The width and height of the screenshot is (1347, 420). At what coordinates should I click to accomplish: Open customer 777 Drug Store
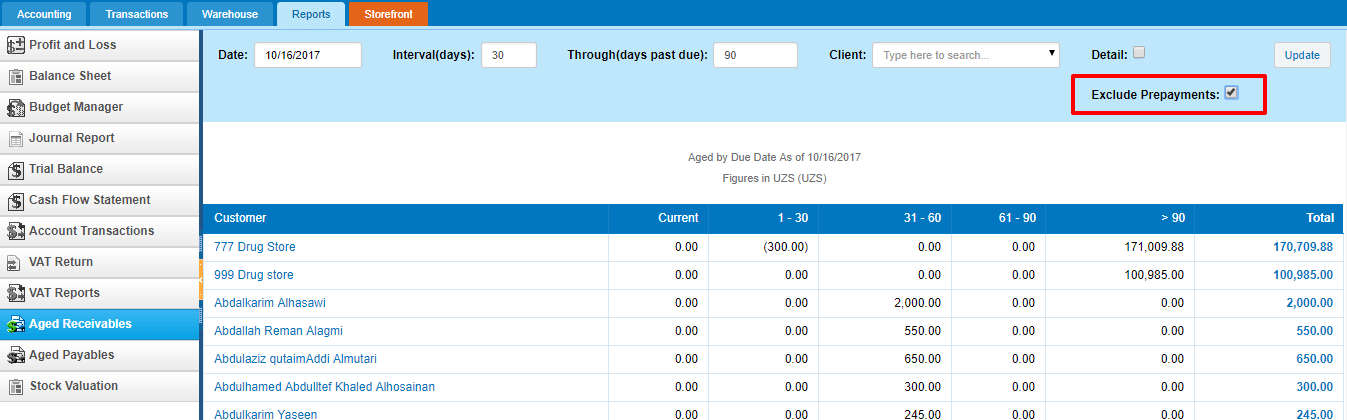point(255,247)
